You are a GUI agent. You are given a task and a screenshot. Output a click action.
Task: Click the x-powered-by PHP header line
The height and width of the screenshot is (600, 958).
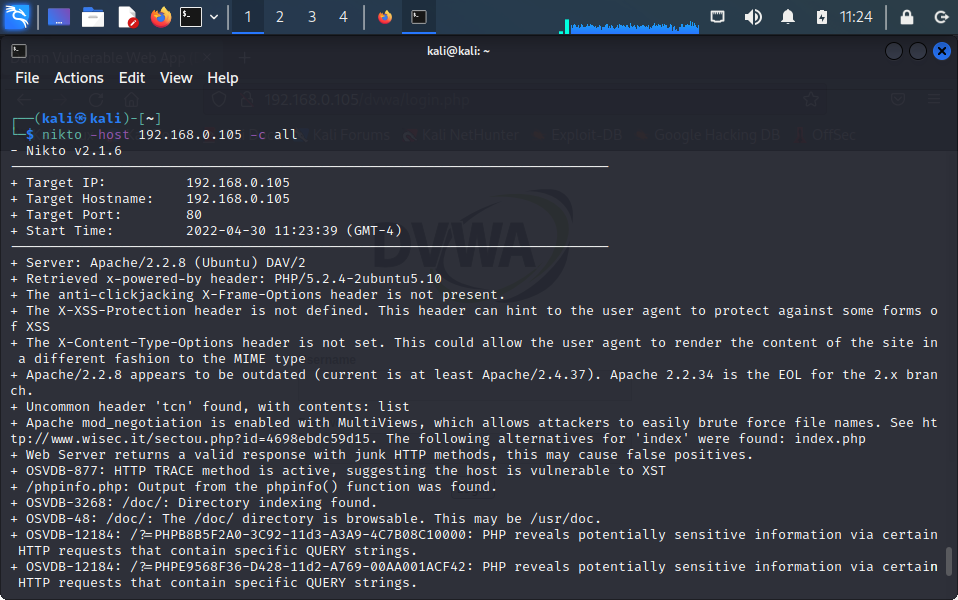tap(226, 279)
